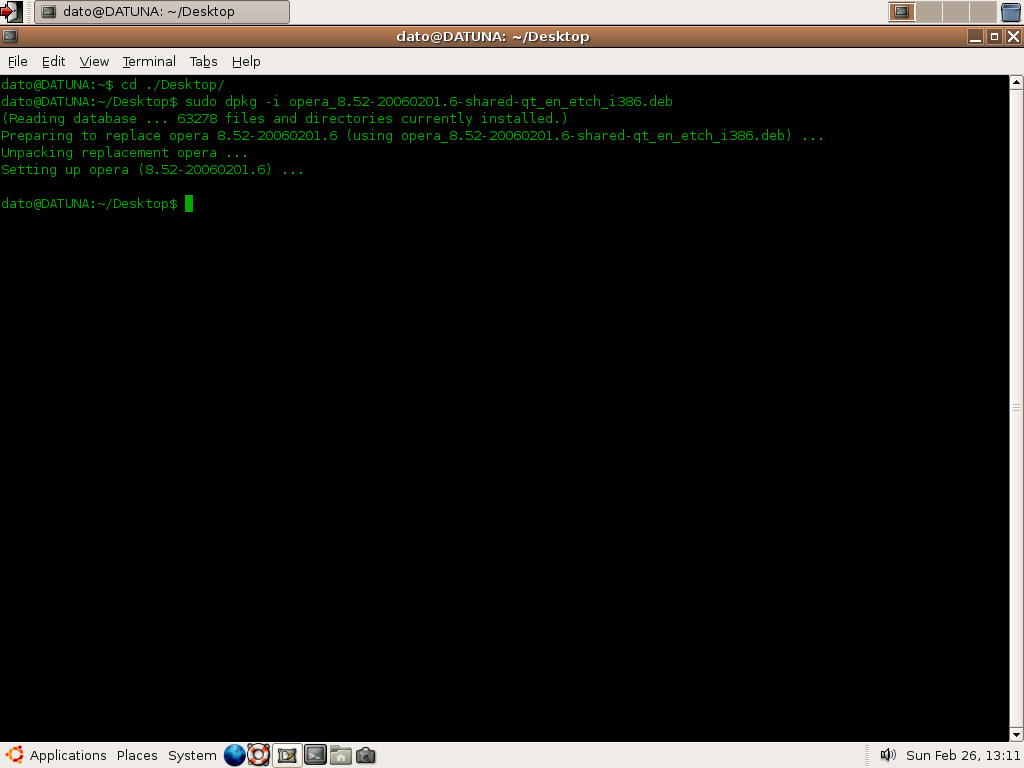Image resolution: width=1024 pixels, height=768 pixels.
Task: Click the terminal launcher icon in the bottom panel
Action: pyautogui.click(x=315, y=755)
